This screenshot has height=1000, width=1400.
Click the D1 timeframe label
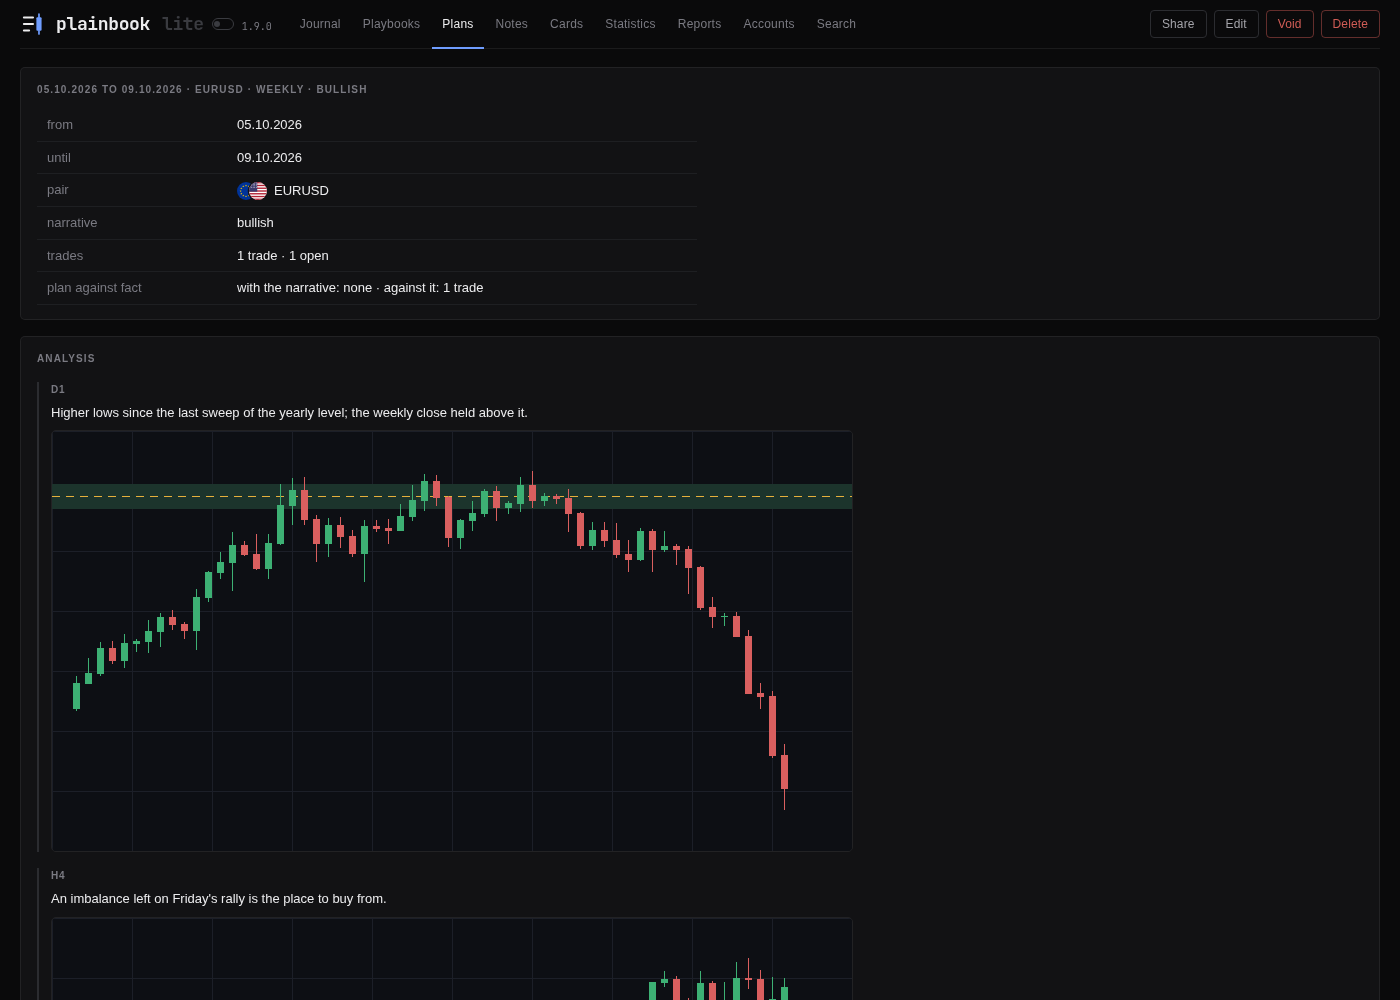(x=58, y=390)
